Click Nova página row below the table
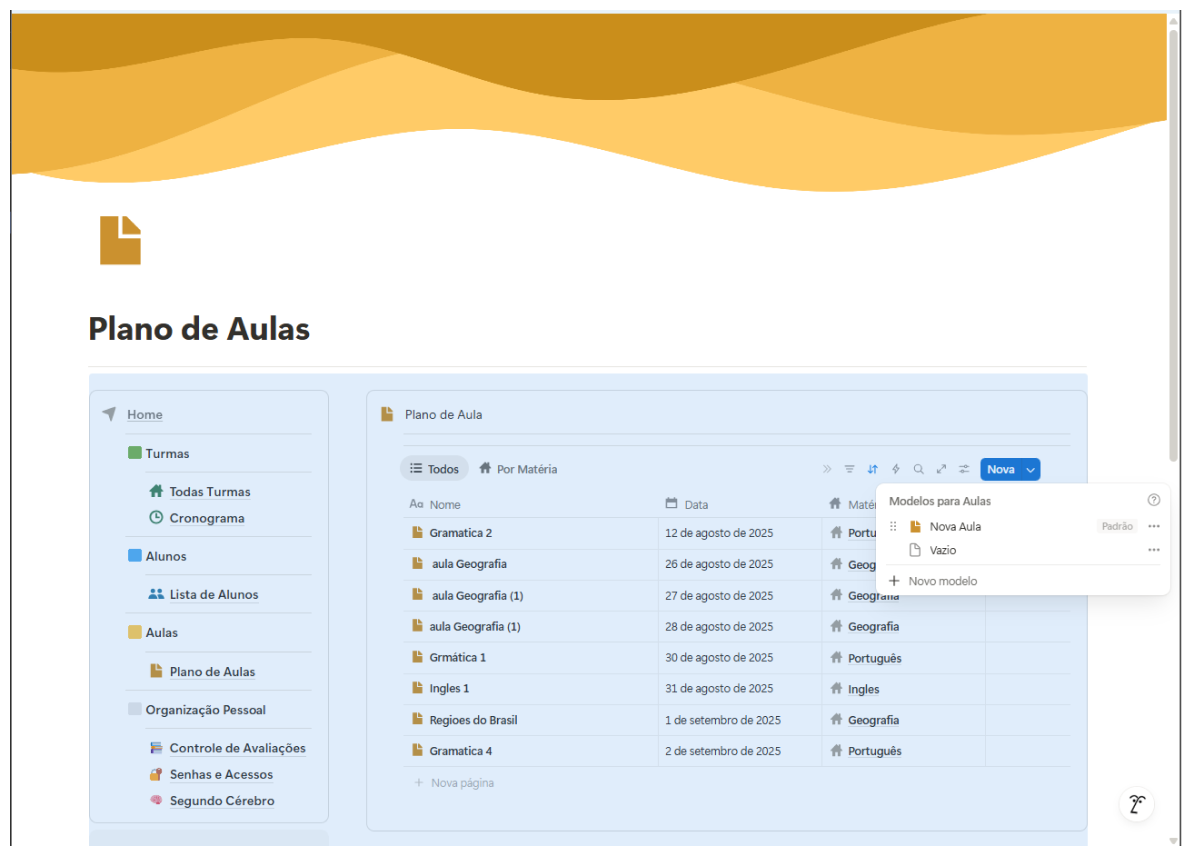 [461, 783]
